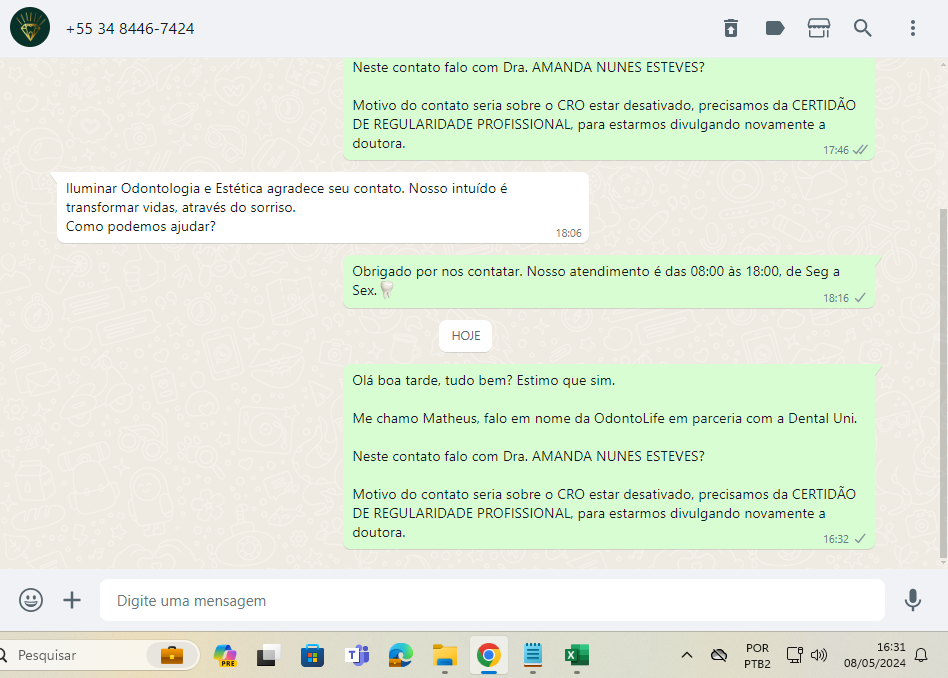This screenshot has width=948, height=678.
Task: Click the tooth emoji in message
Action: [387, 290]
